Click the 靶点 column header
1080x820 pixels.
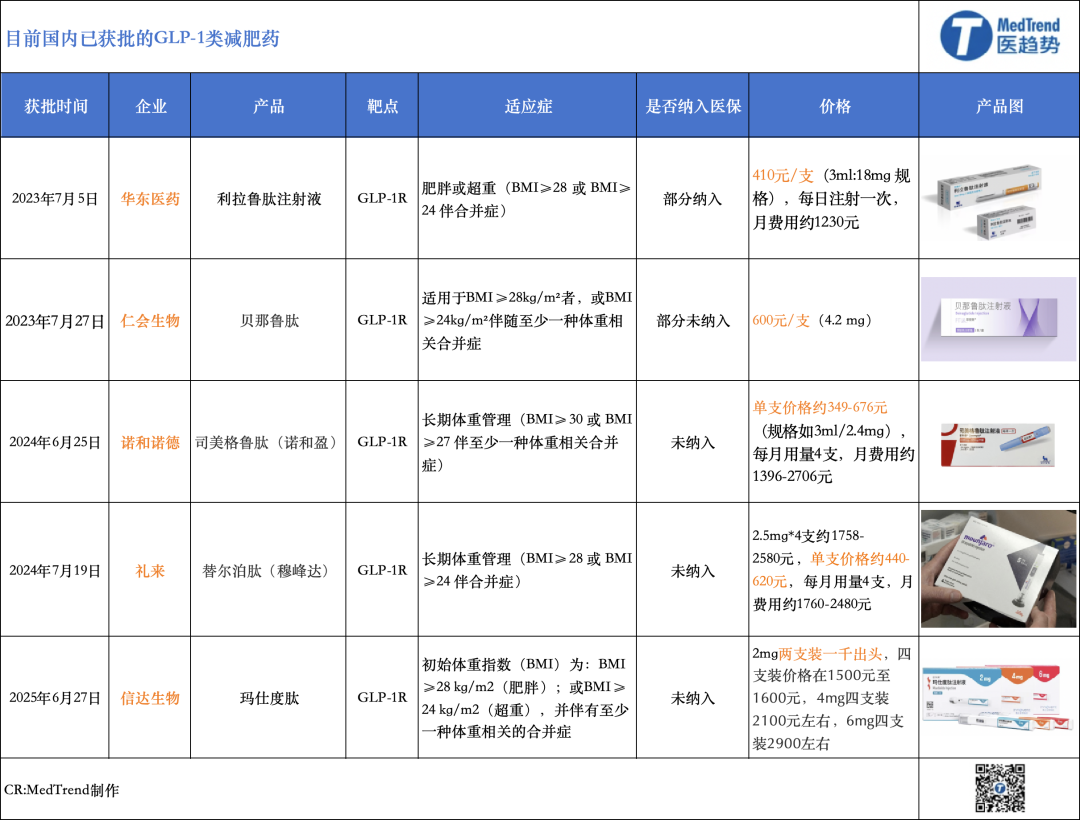[382, 106]
